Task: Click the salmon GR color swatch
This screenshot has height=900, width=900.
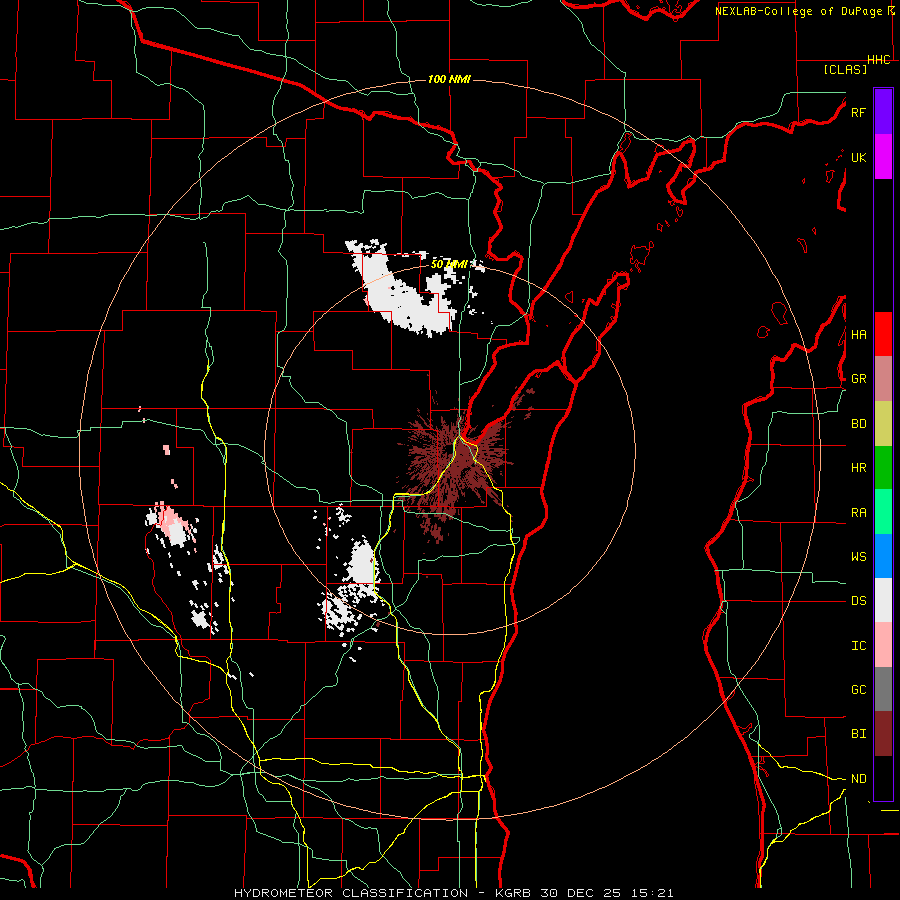Action: tap(883, 379)
